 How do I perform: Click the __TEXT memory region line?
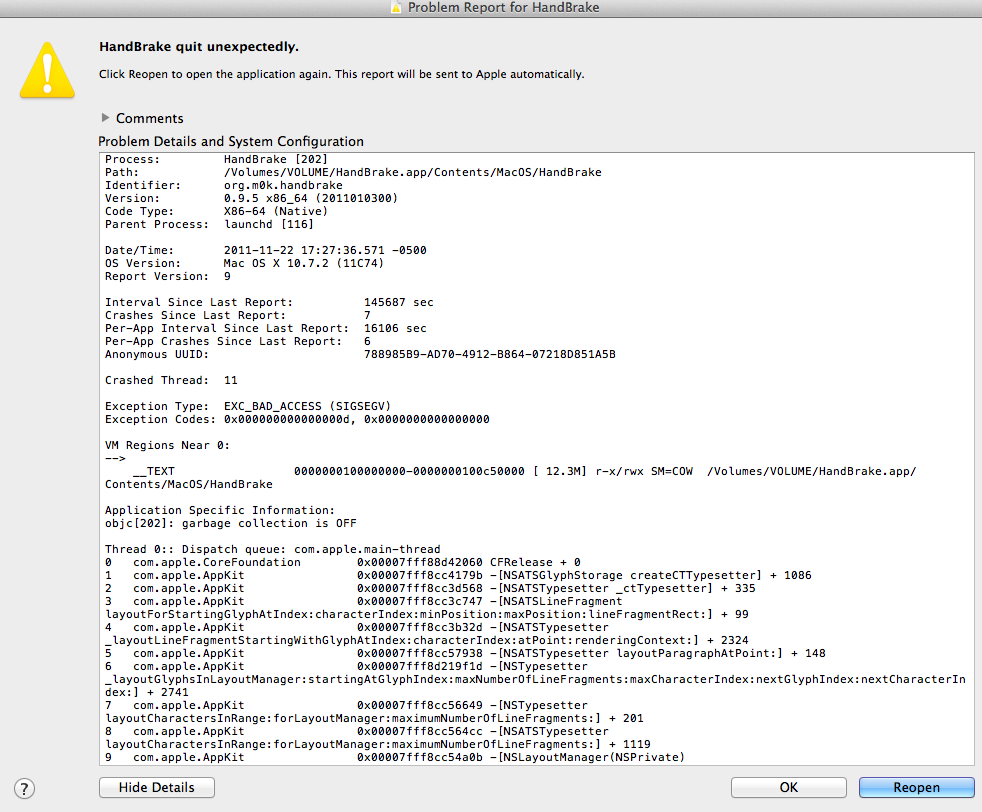510,478
